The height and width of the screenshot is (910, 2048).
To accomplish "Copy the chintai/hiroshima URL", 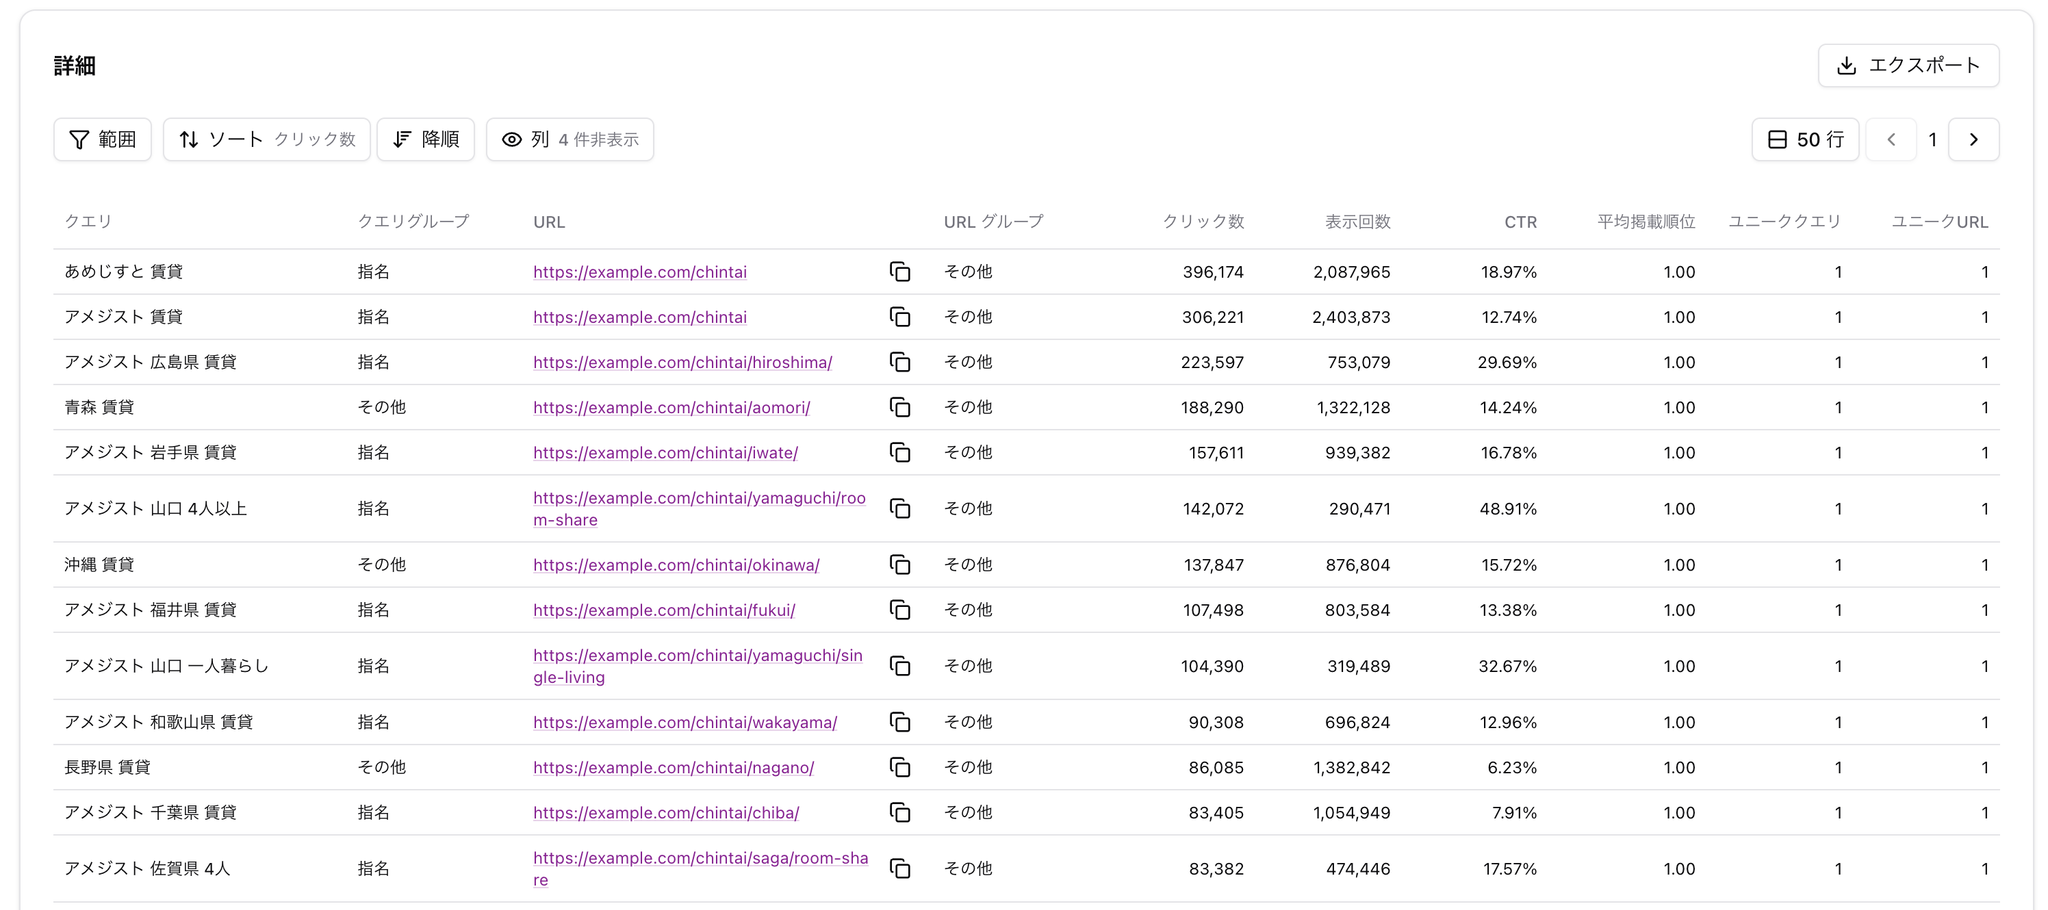I will click(900, 362).
